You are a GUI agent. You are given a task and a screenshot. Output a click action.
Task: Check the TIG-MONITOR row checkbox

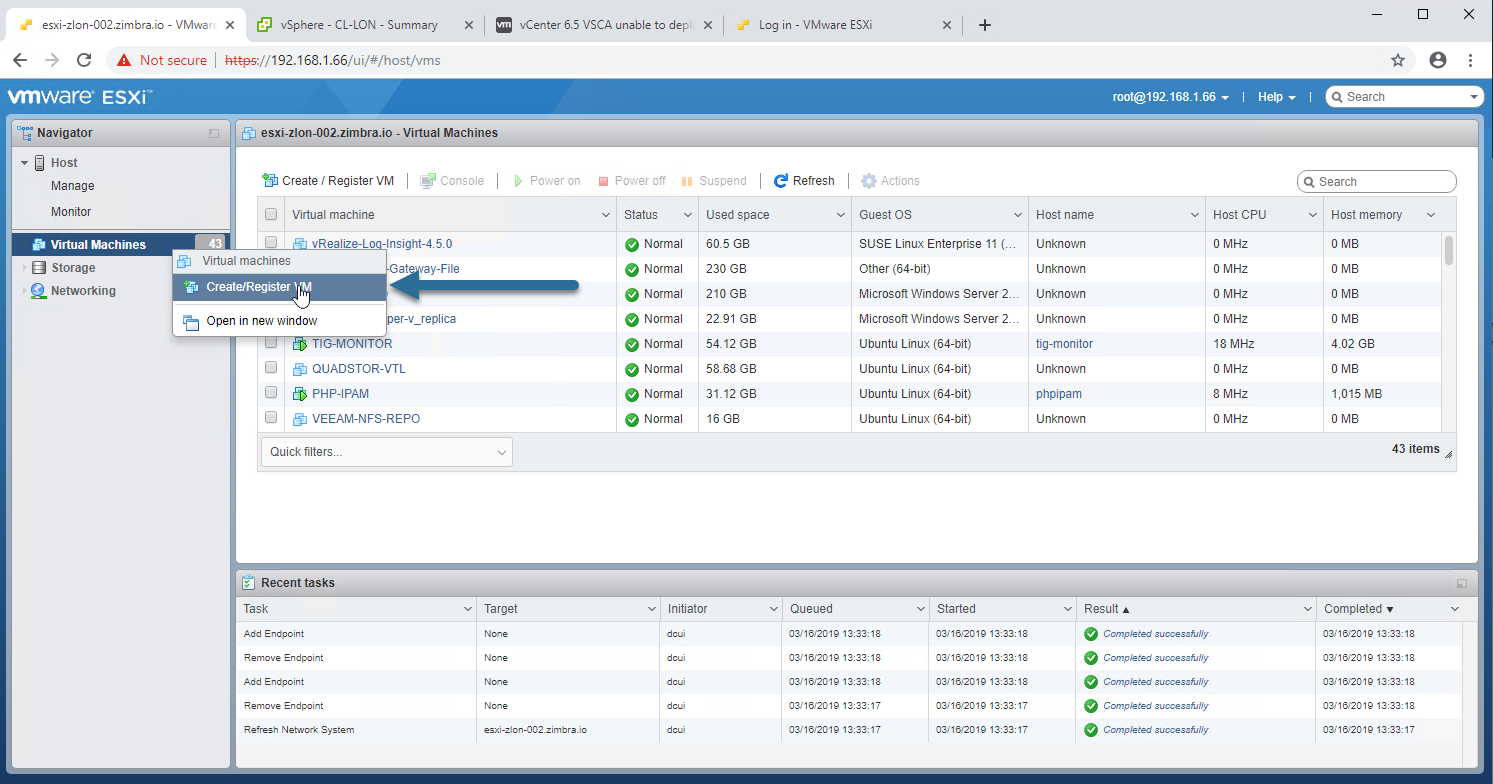coord(271,342)
